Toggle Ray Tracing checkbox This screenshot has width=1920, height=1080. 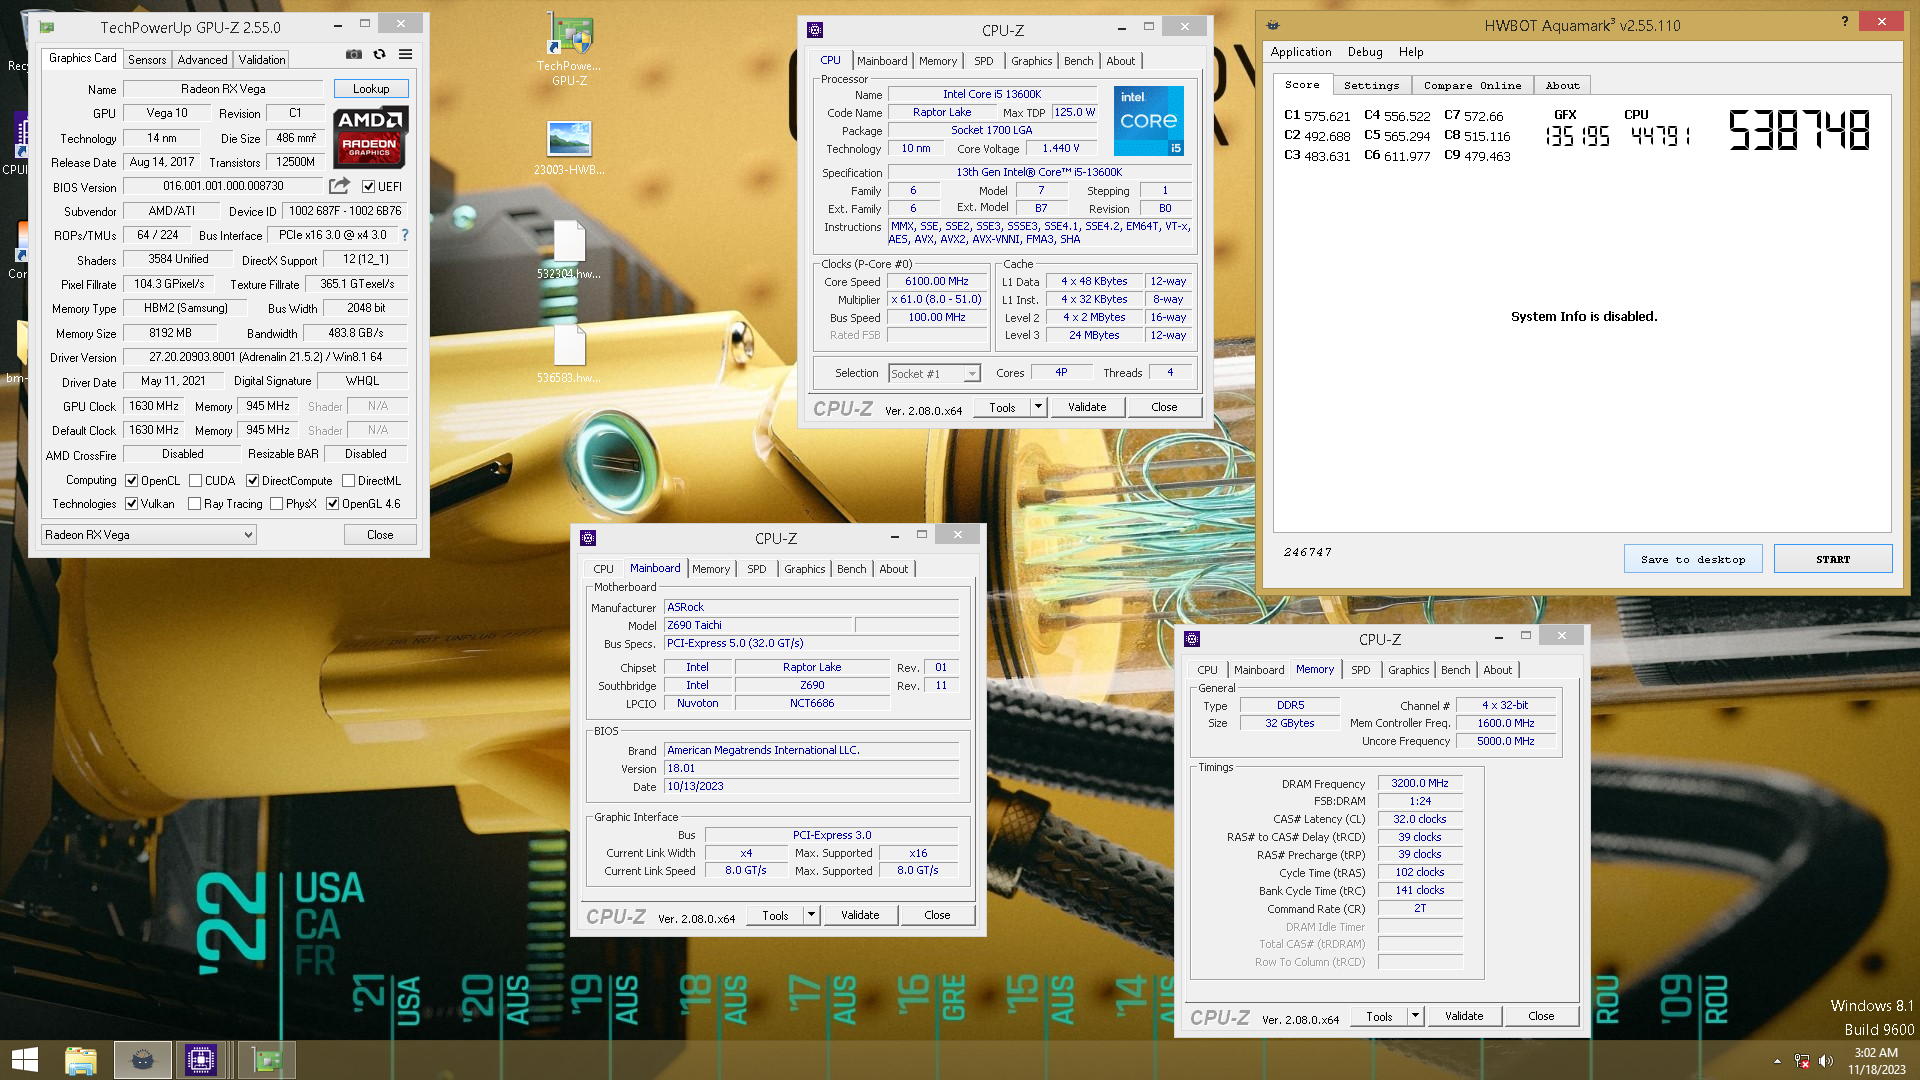pos(194,504)
